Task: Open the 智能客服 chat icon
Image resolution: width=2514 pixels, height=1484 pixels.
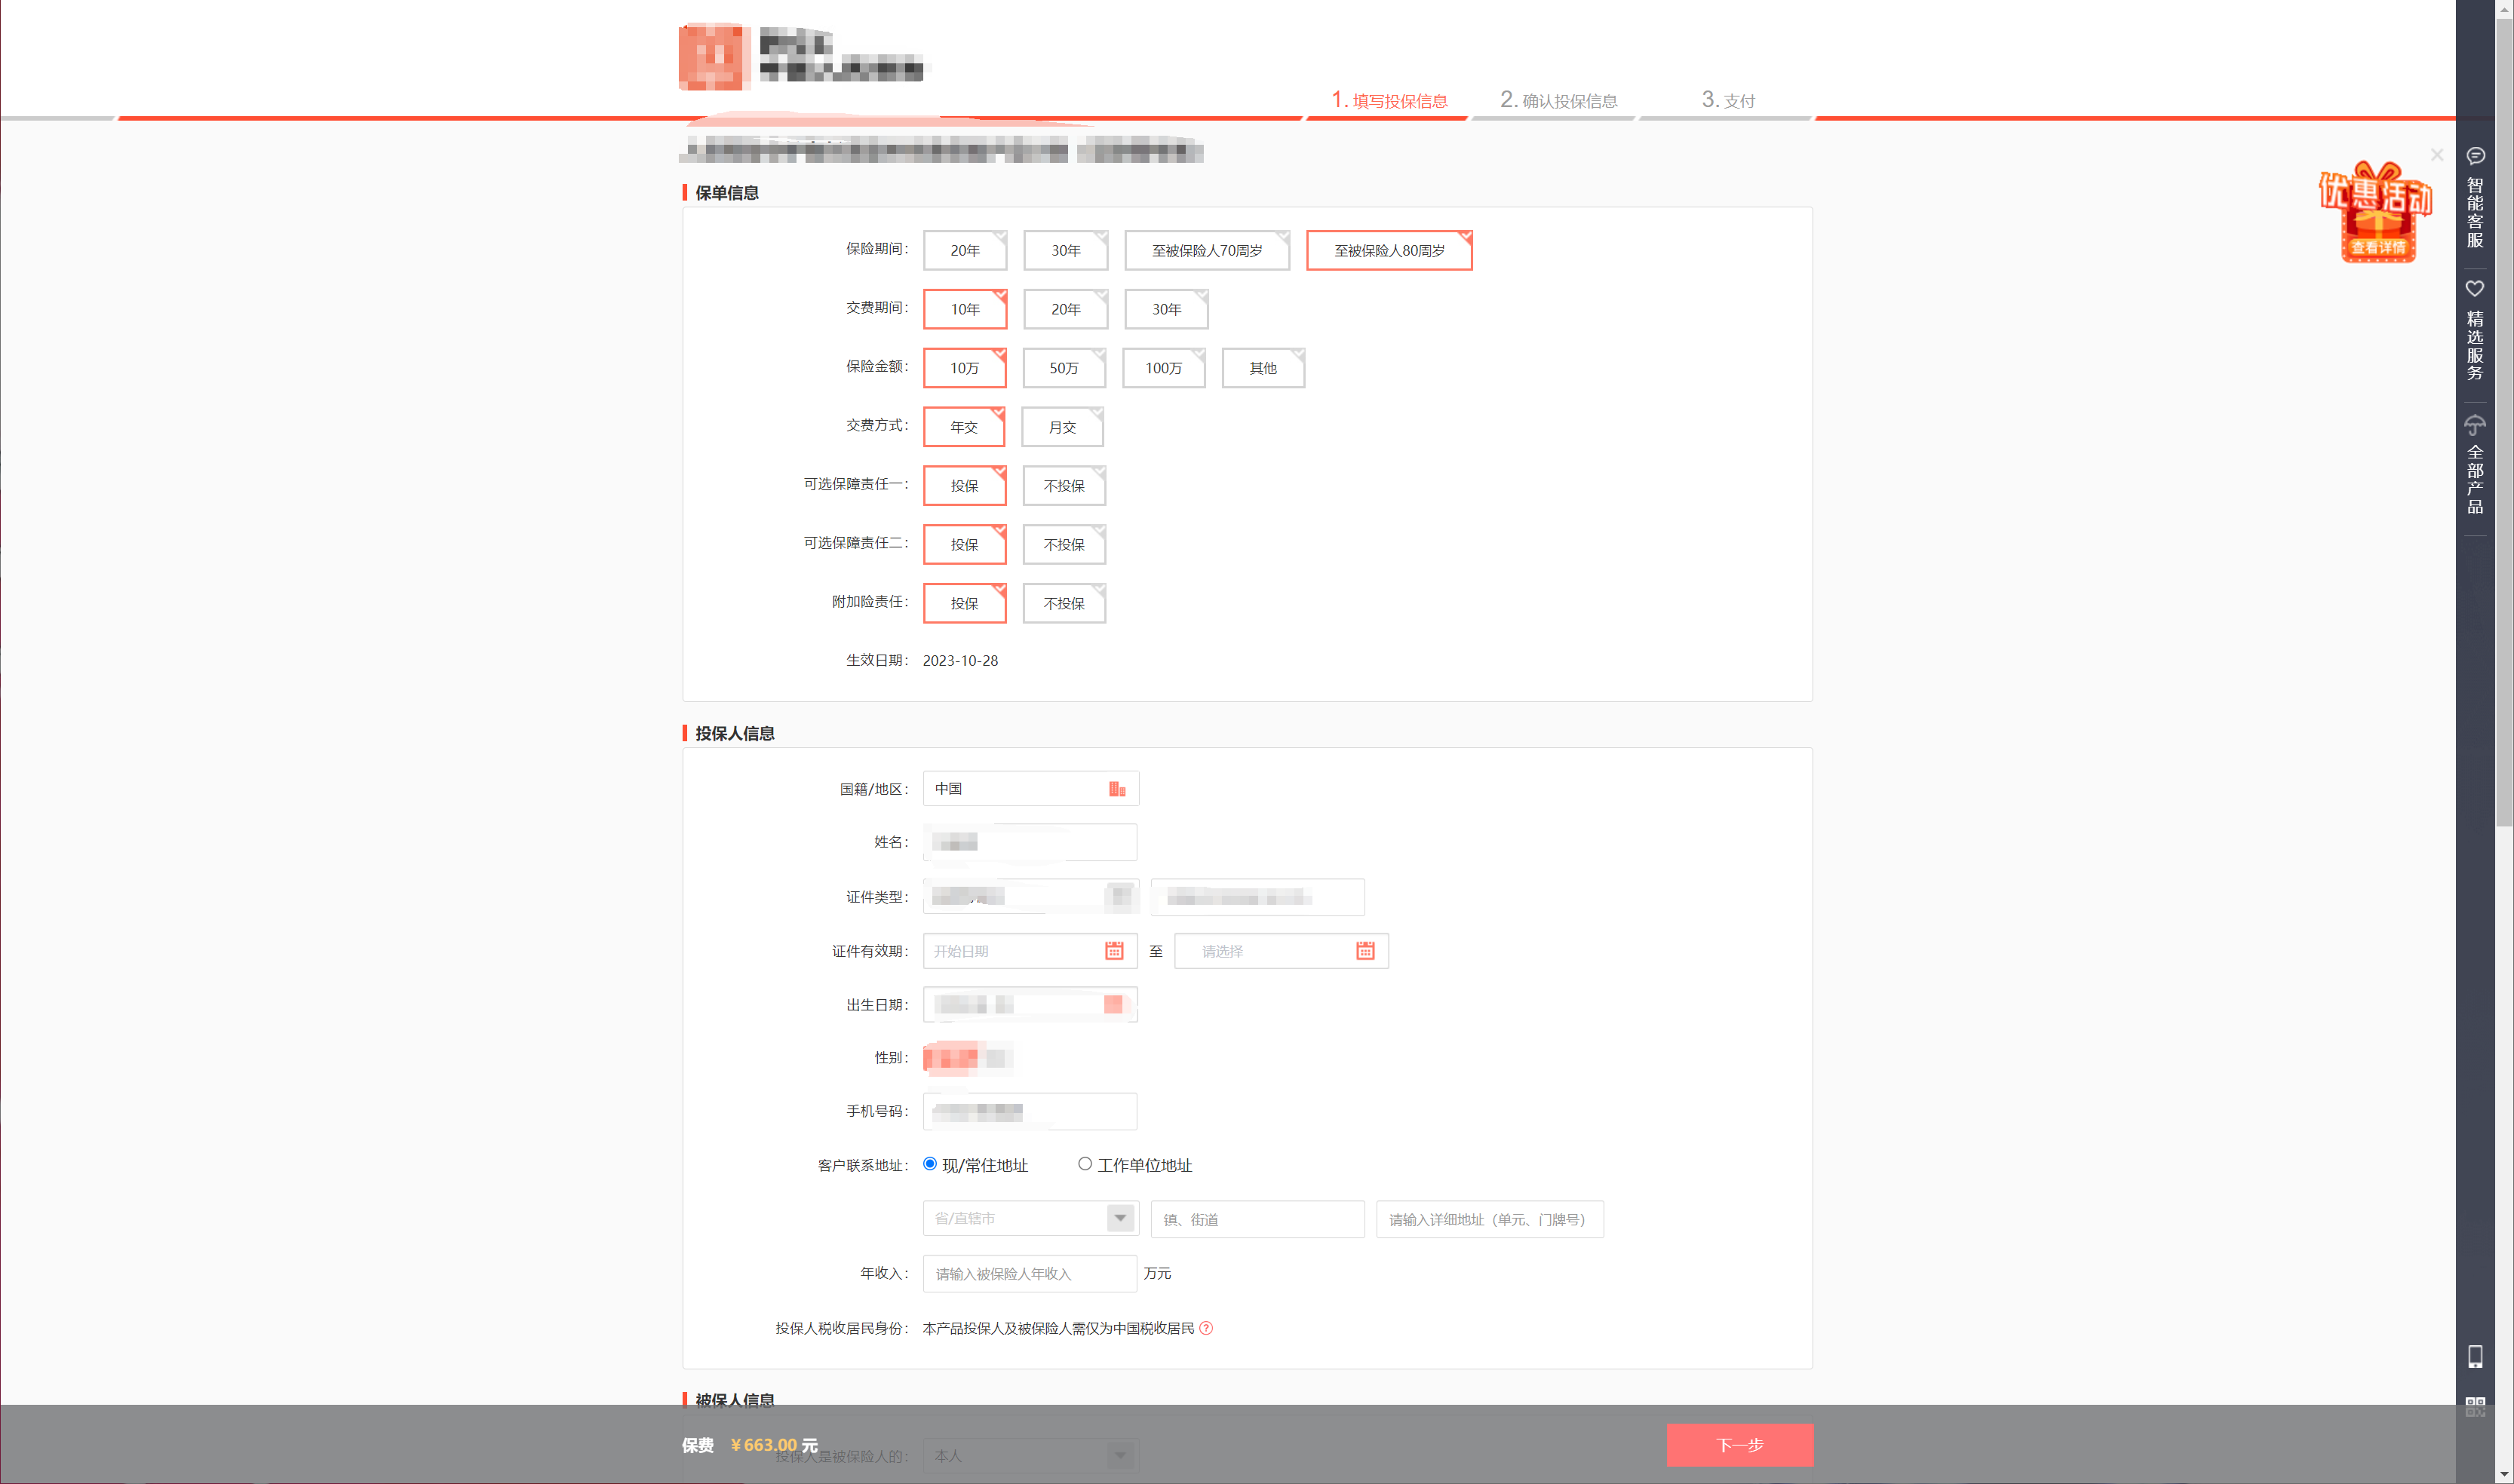Action: pos(2475,156)
